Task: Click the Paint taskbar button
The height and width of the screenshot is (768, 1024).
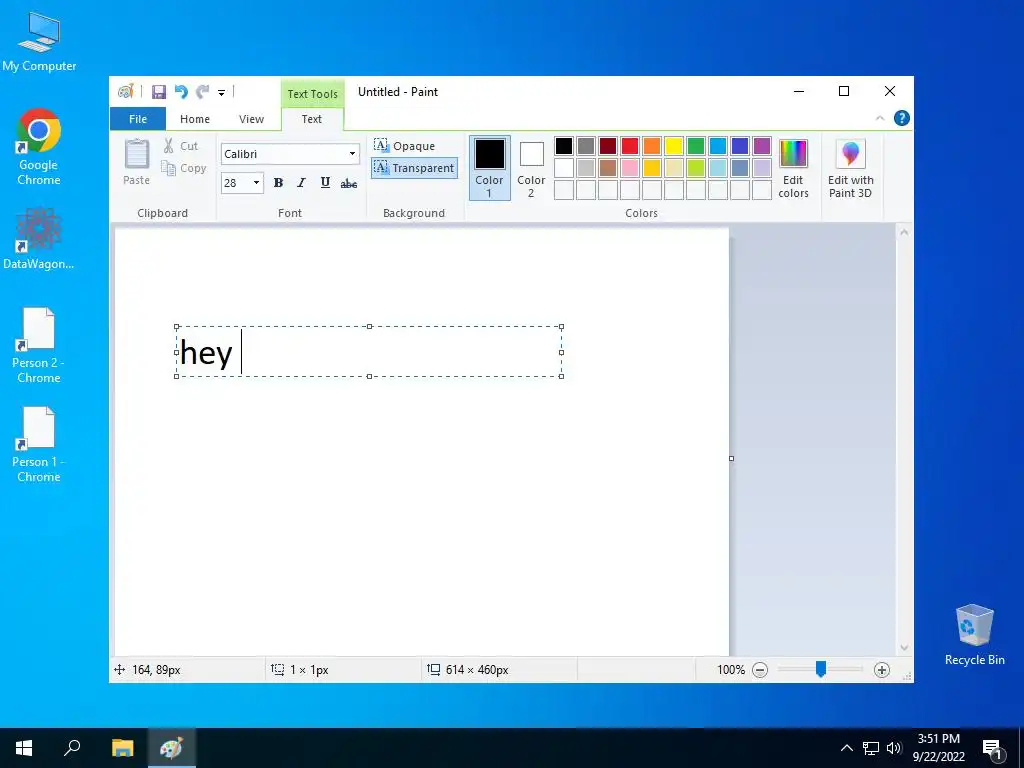Action: 171,748
